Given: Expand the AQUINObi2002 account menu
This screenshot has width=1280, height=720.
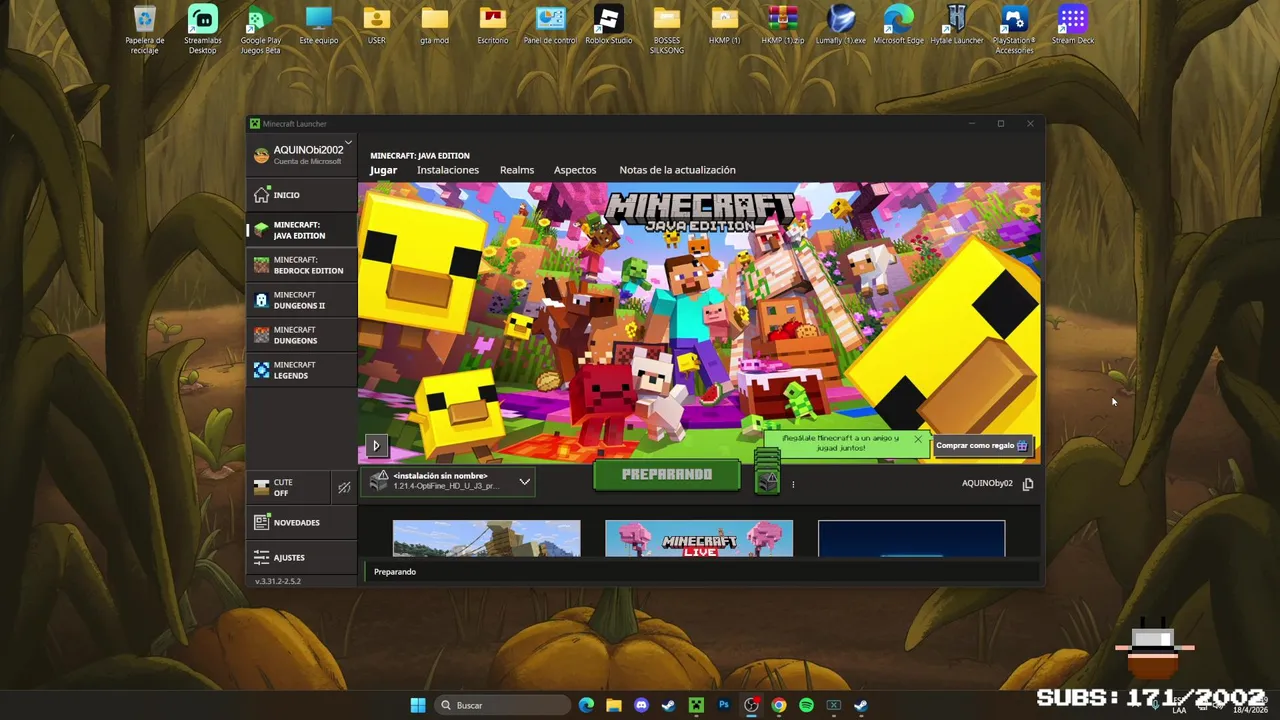Looking at the screenshot, I should (301, 154).
